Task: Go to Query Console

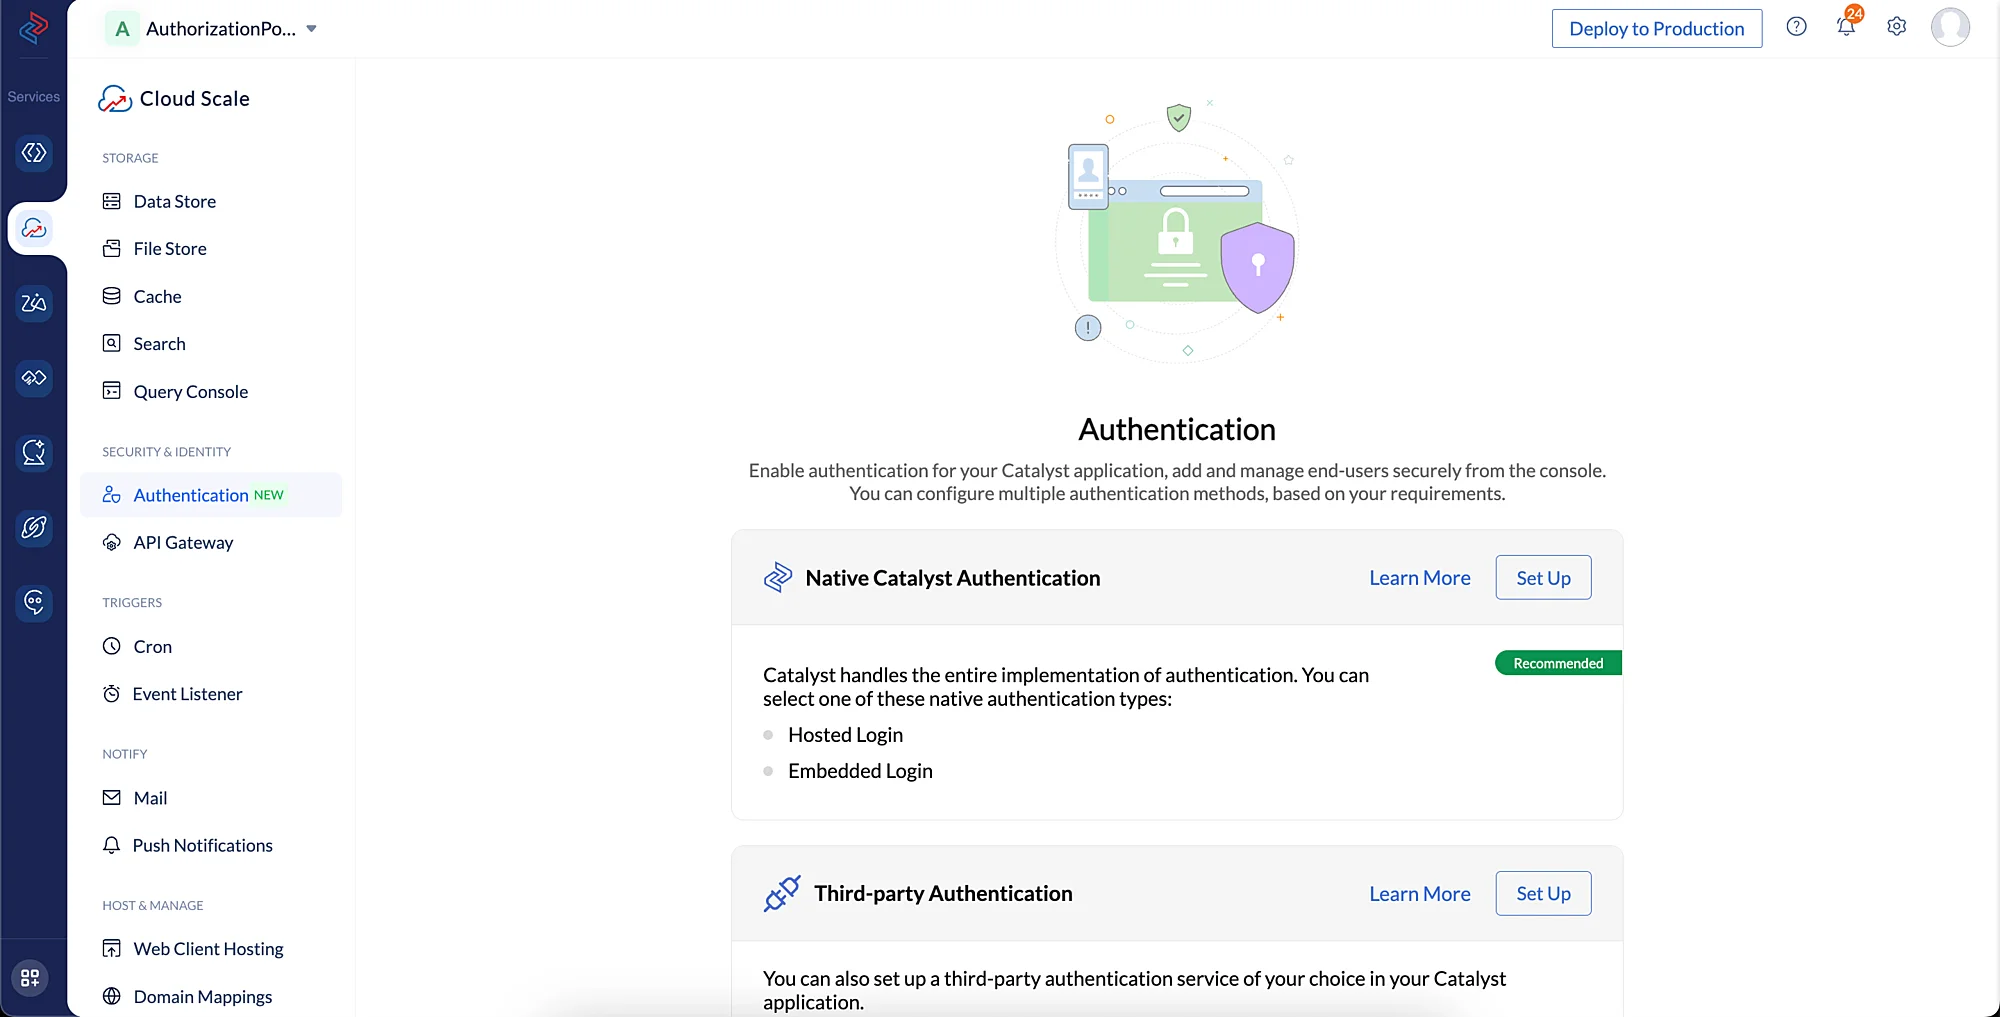Action: pos(190,392)
